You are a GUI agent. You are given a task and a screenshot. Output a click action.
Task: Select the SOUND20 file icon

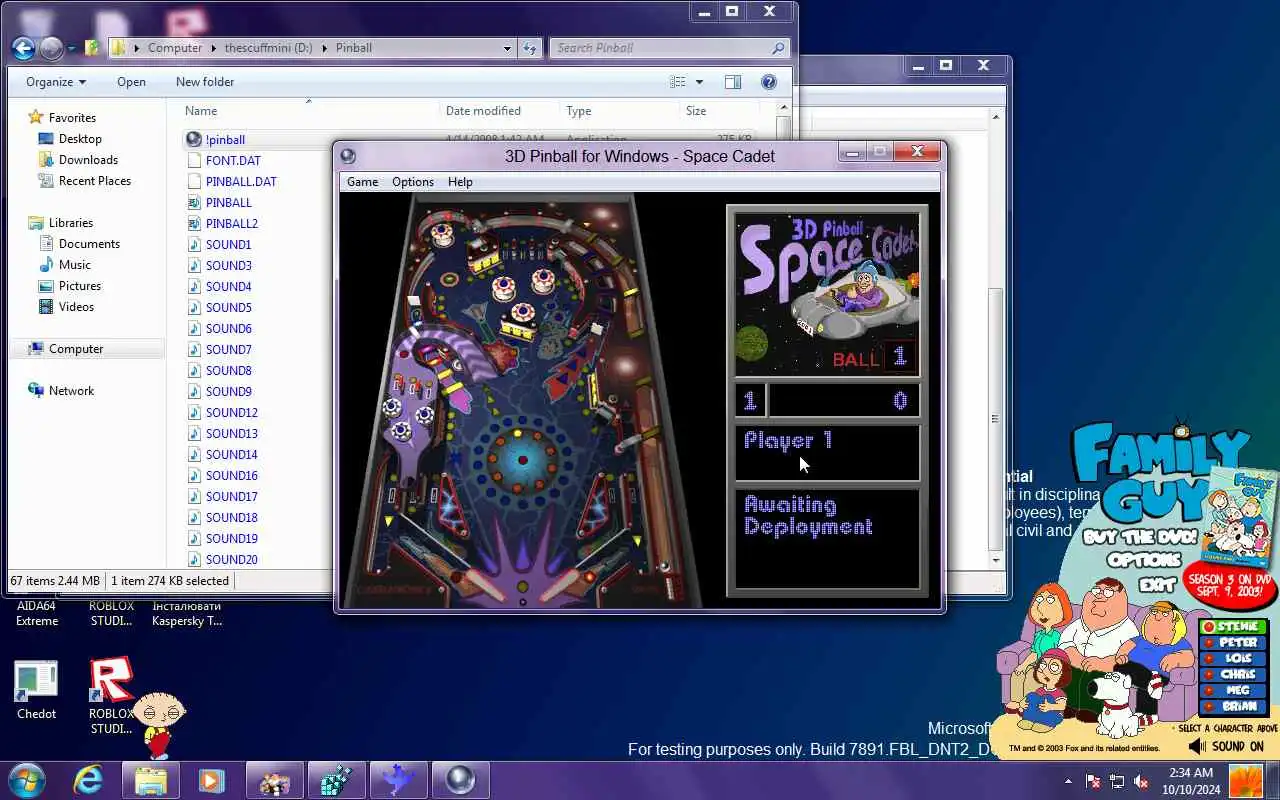point(195,559)
